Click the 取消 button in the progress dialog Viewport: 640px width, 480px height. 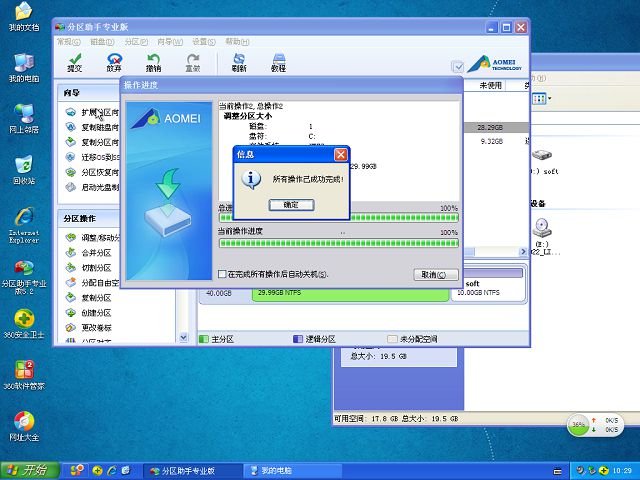[436, 275]
